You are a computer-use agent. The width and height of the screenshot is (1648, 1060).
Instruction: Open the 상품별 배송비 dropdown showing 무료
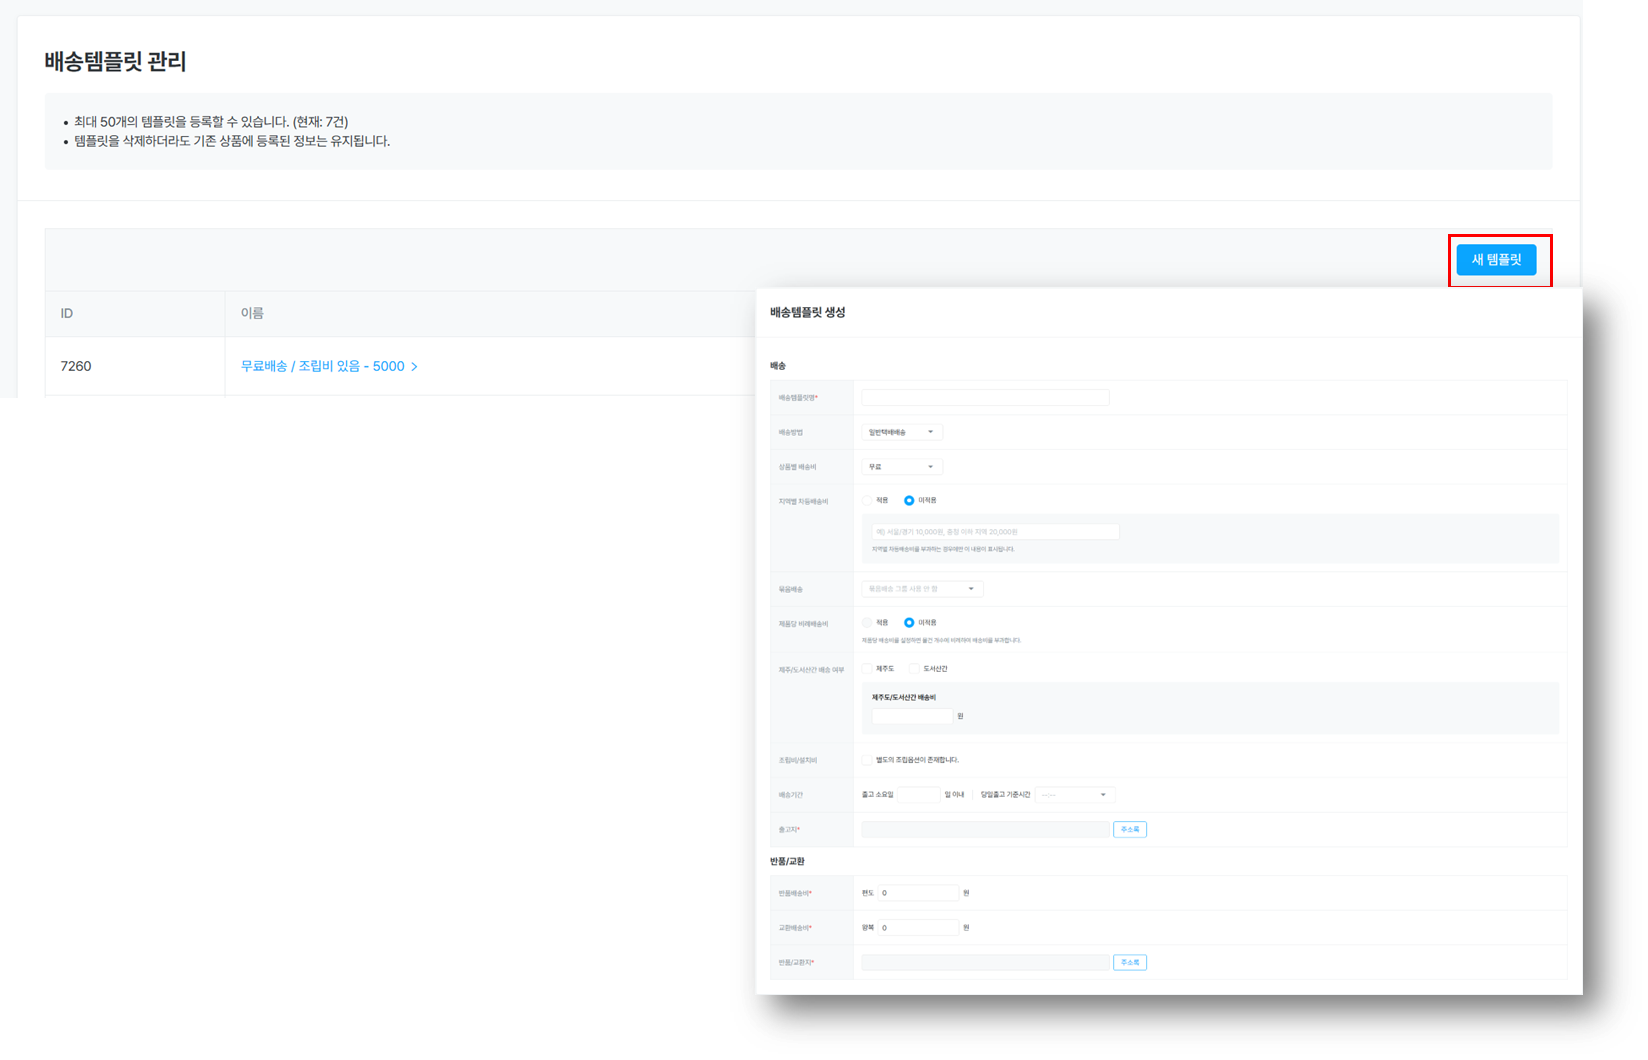click(x=902, y=467)
